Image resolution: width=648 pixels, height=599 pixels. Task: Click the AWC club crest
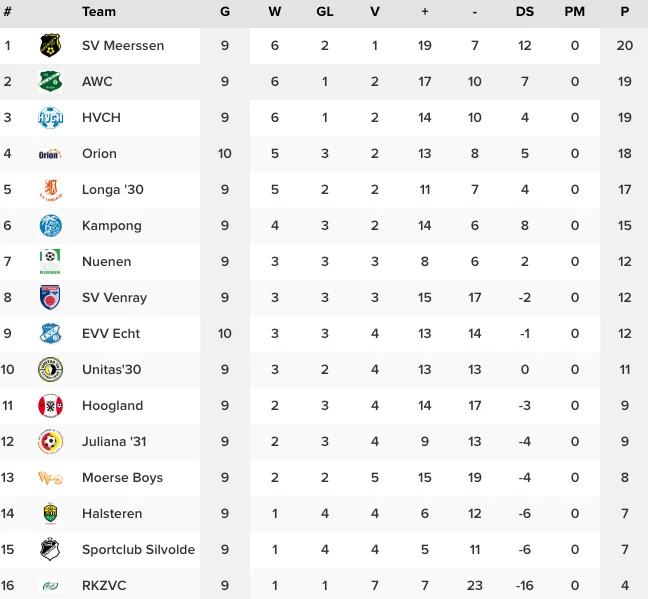50,81
